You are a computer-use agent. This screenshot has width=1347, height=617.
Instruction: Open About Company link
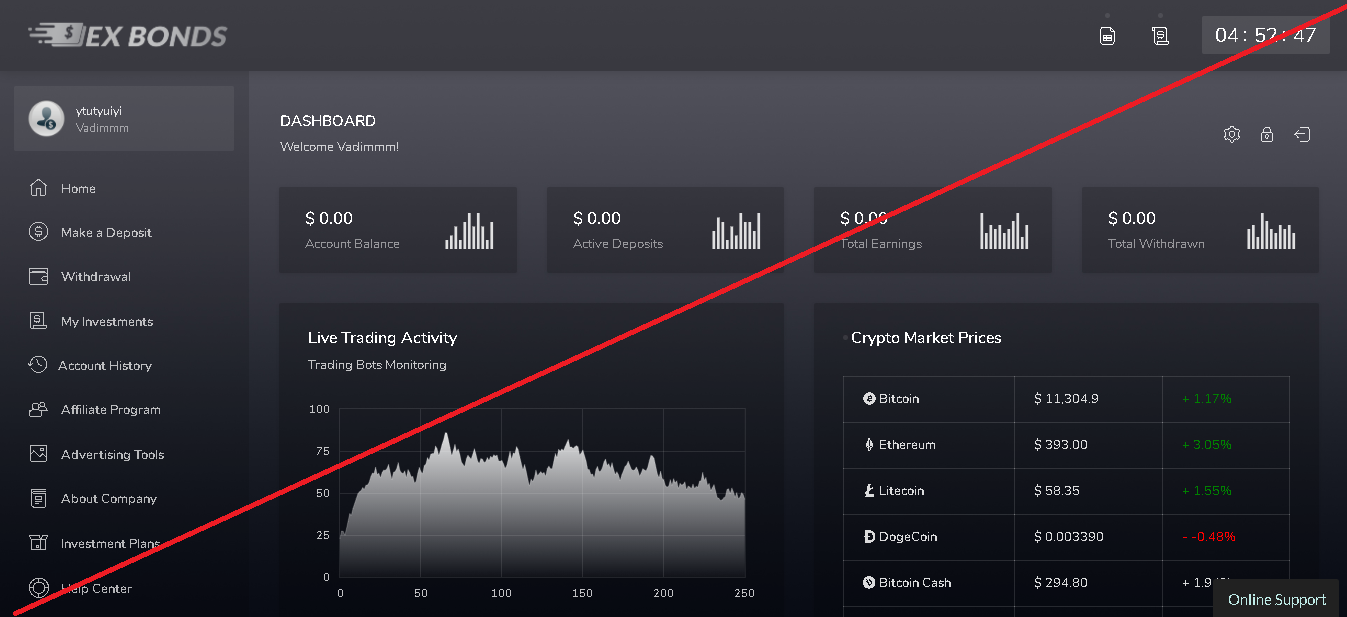(109, 499)
